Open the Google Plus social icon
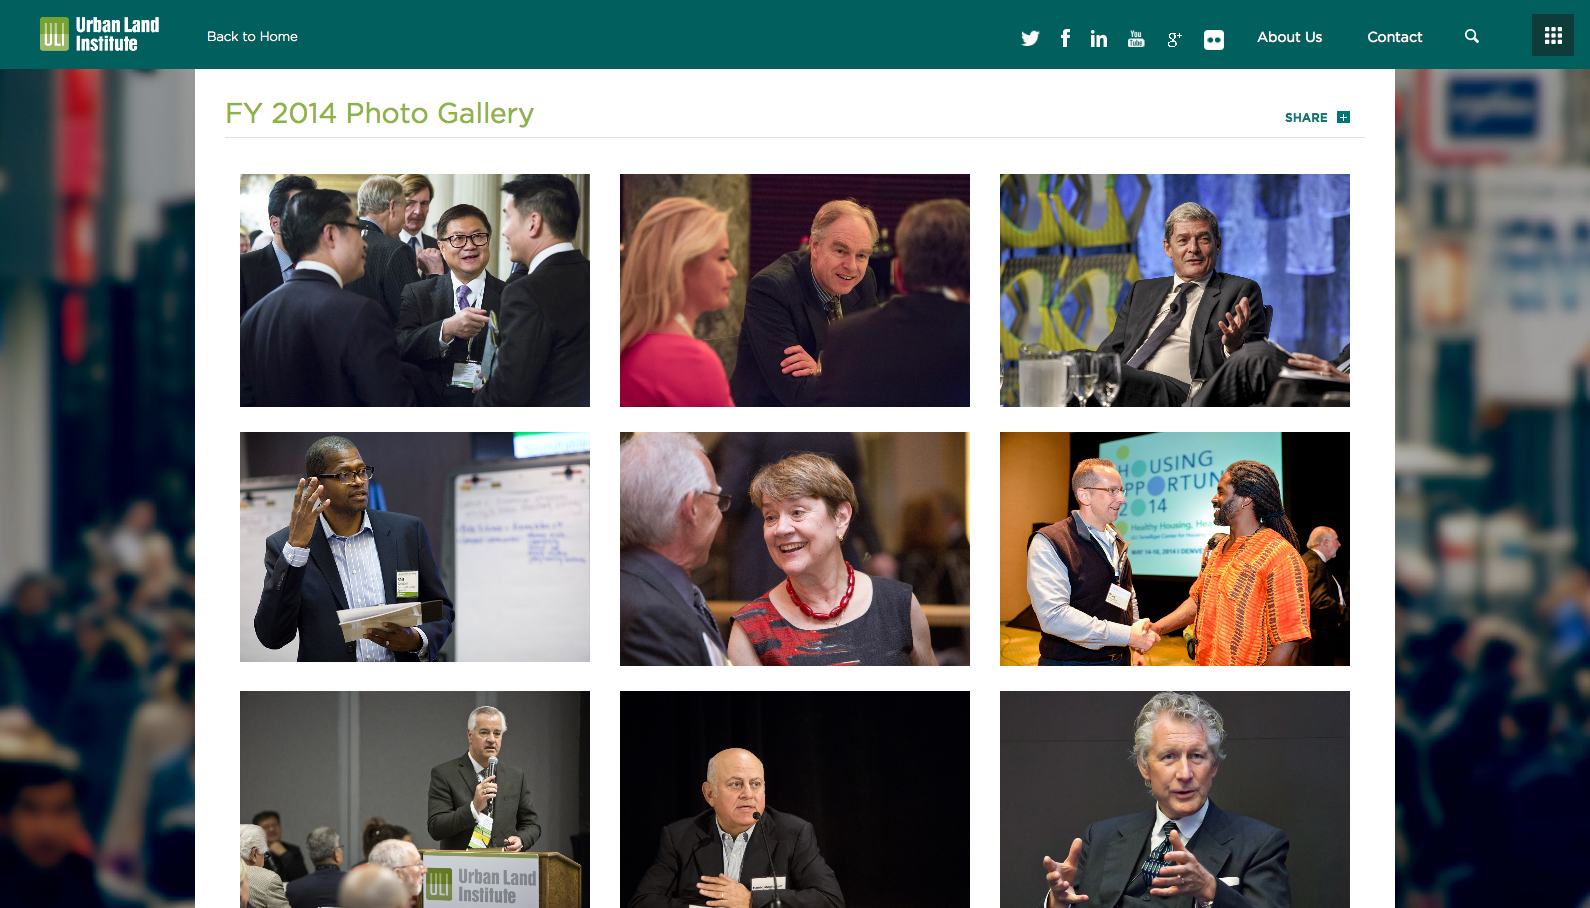Image resolution: width=1590 pixels, height=908 pixels. tap(1174, 39)
